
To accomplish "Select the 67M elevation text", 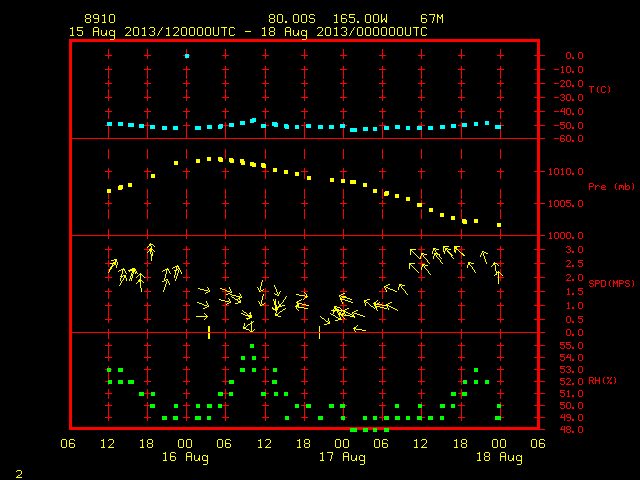I will pos(432,19).
